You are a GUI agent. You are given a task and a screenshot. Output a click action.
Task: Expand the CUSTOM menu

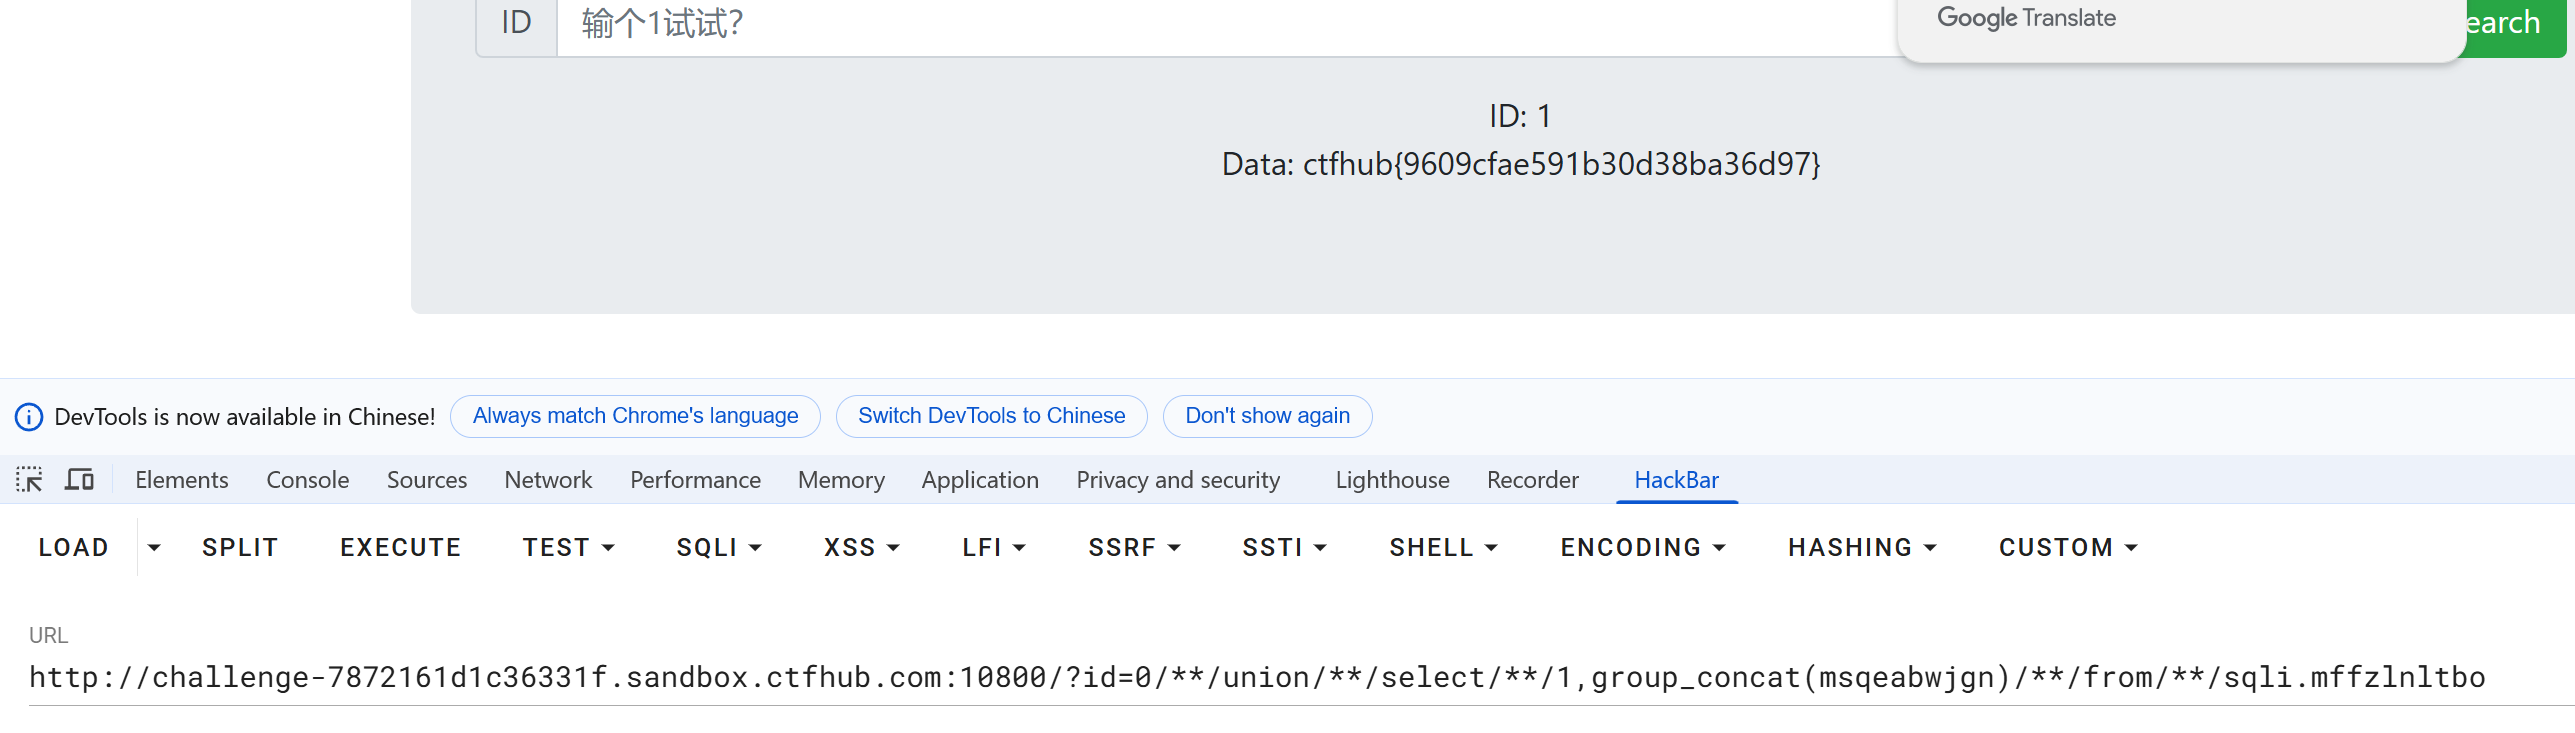[2067, 548]
